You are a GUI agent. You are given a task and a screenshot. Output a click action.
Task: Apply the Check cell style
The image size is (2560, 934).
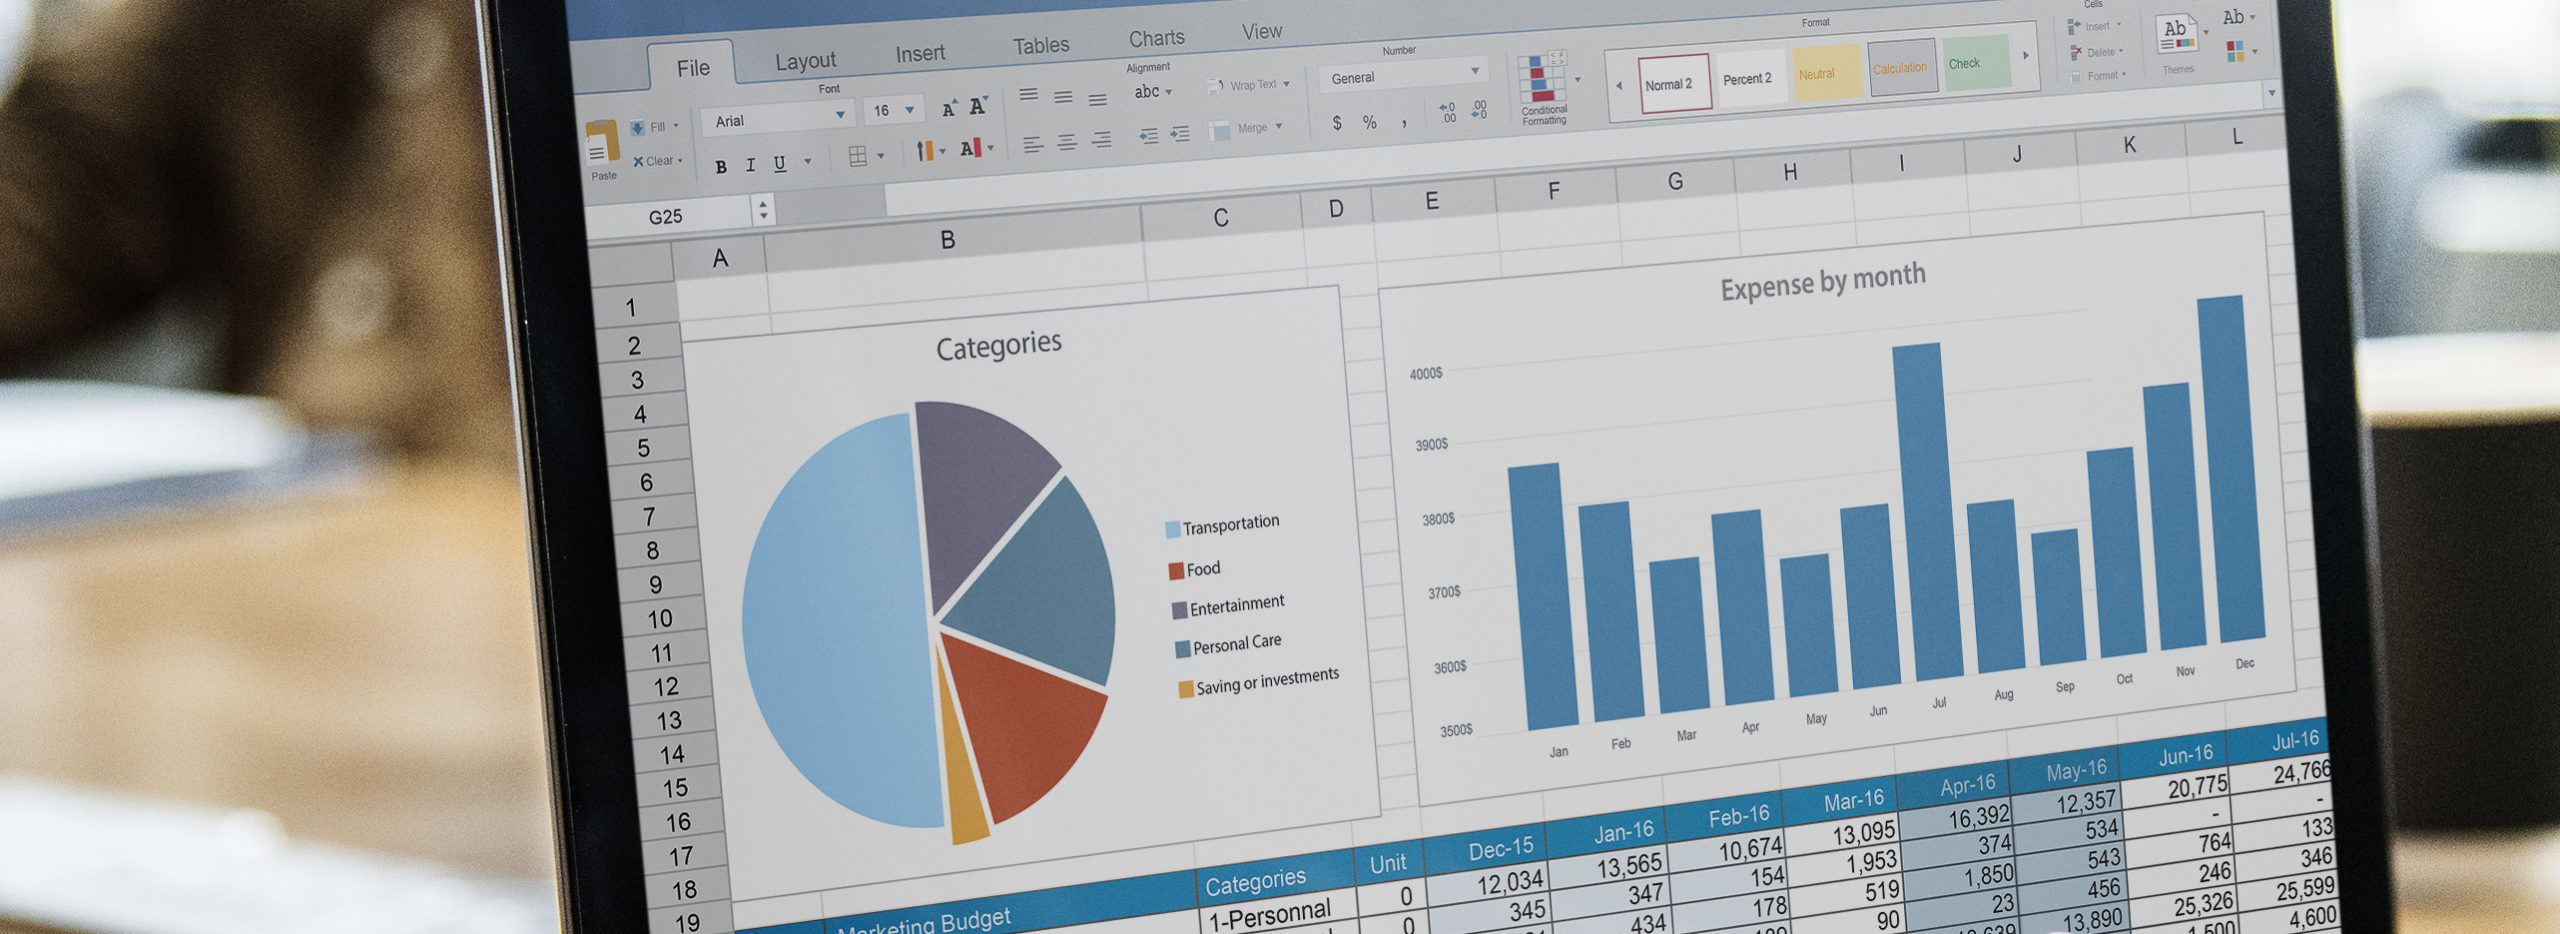point(1976,63)
